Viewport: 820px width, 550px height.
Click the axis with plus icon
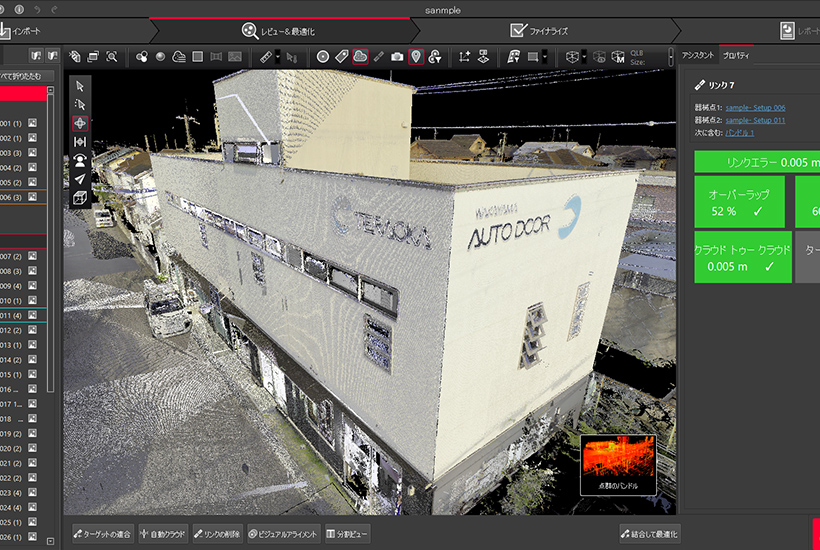[464, 56]
